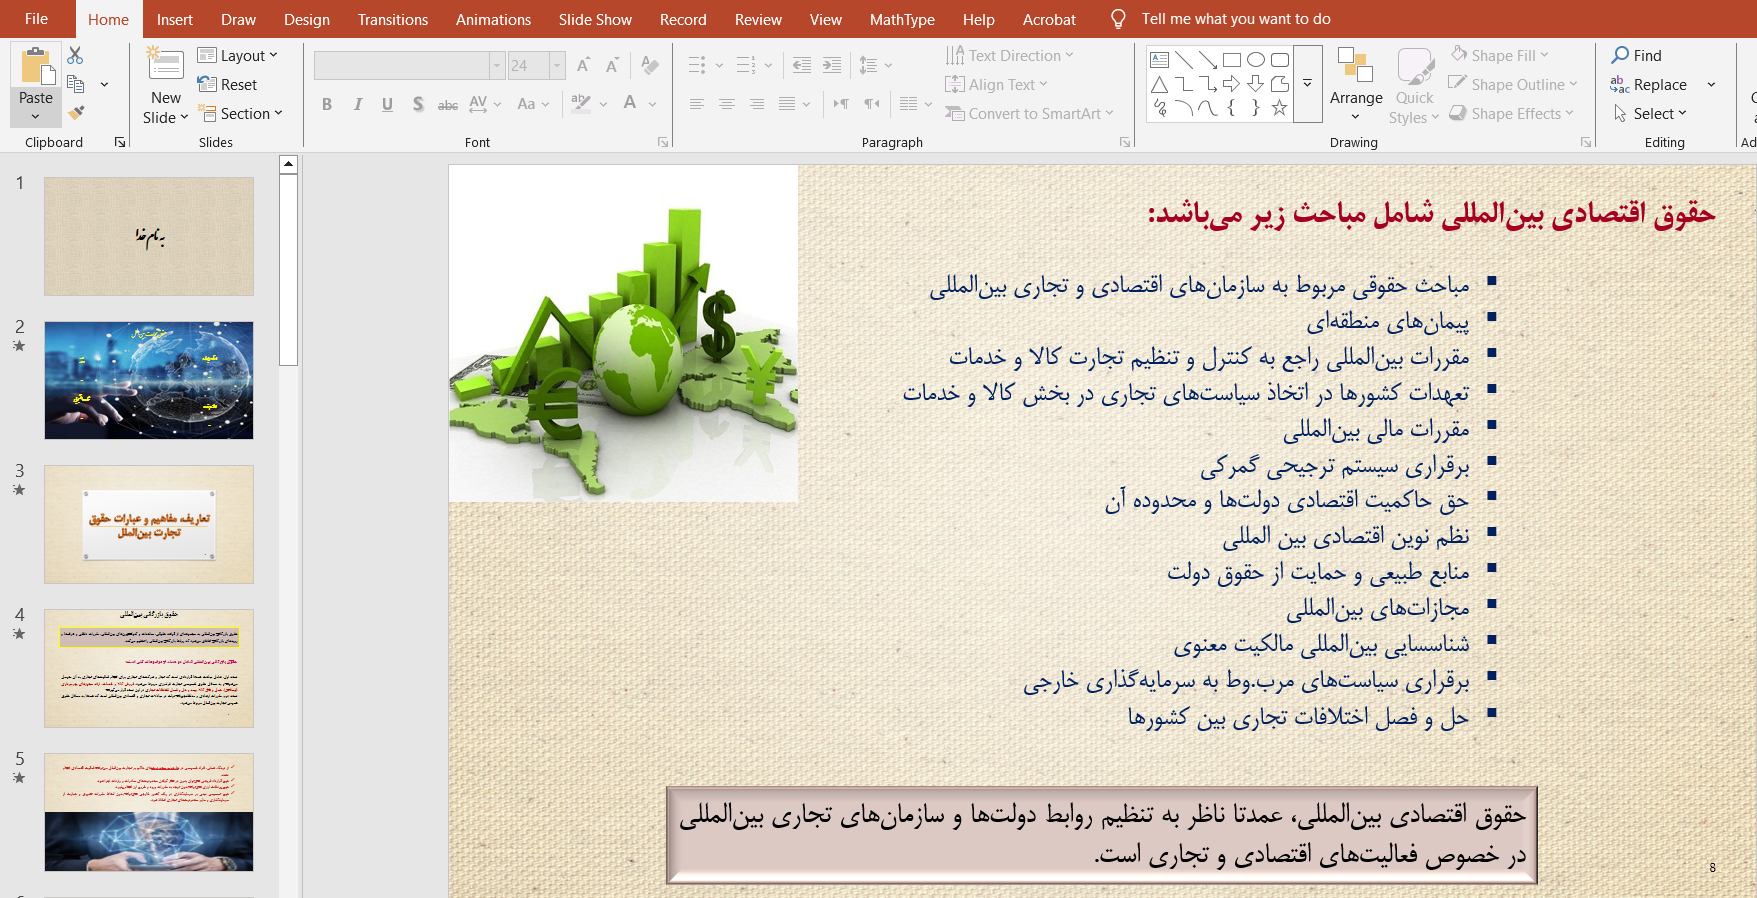This screenshot has height=898, width=1757.
Task: Expand the Layout dropdown
Action: point(238,56)
